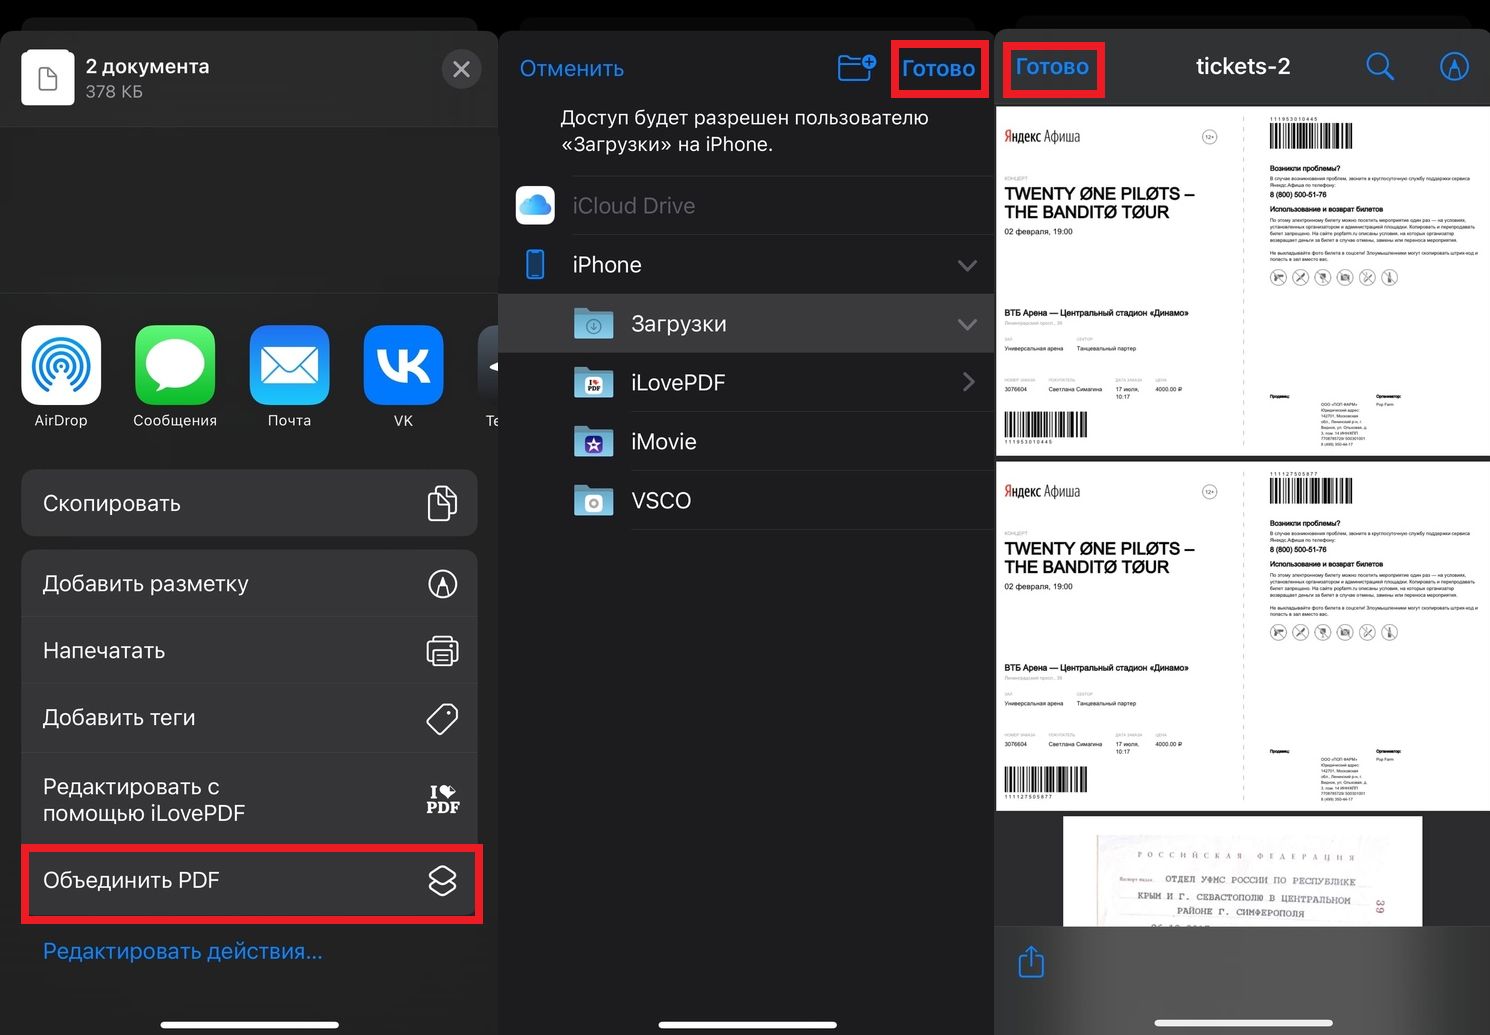Share via the Почта mail icon

click(289, 365)
